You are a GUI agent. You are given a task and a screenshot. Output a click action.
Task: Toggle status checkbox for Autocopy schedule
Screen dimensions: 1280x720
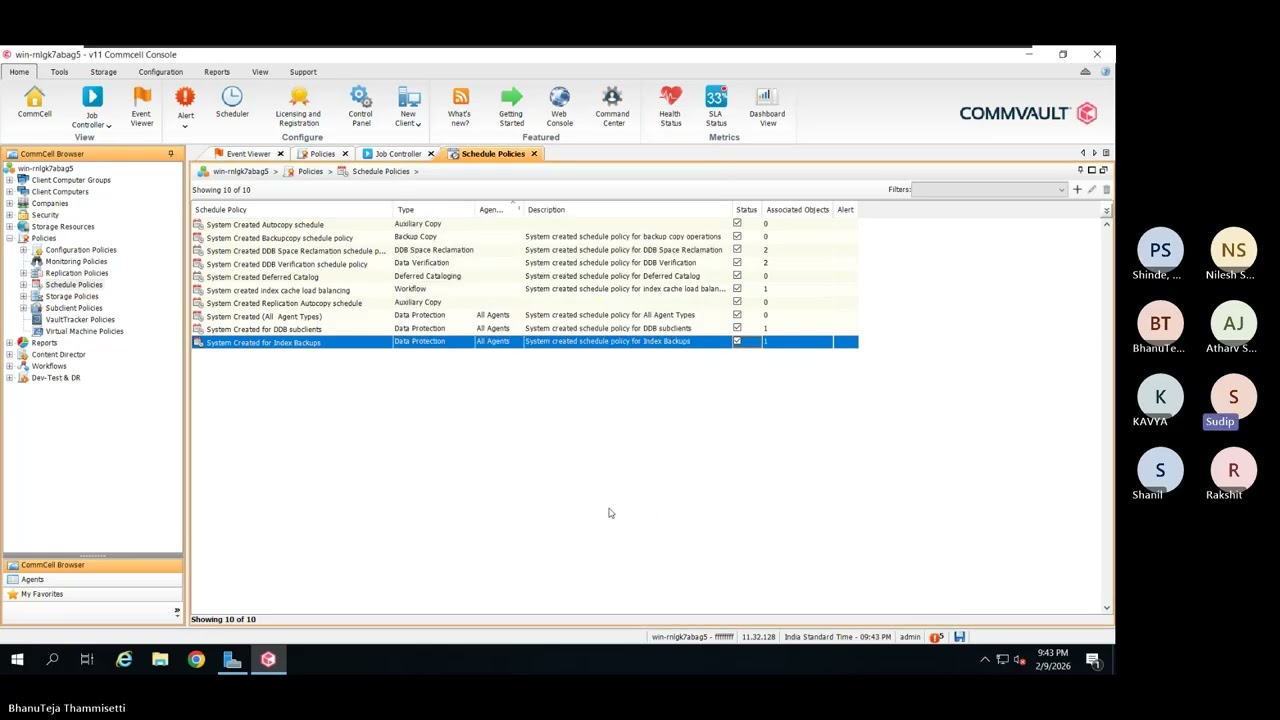click(737, 224)
